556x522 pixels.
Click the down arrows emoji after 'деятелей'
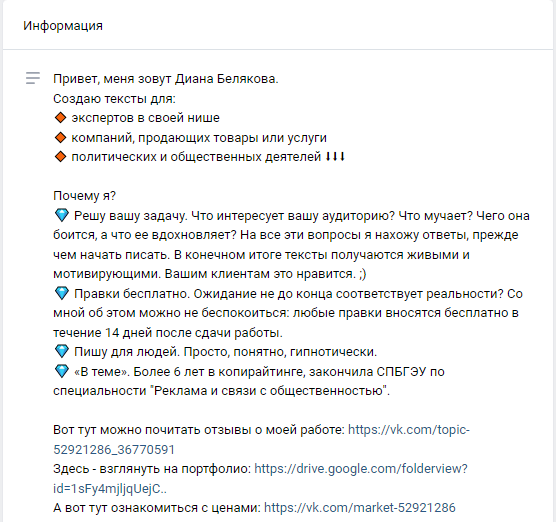click(x=335, y=156)
